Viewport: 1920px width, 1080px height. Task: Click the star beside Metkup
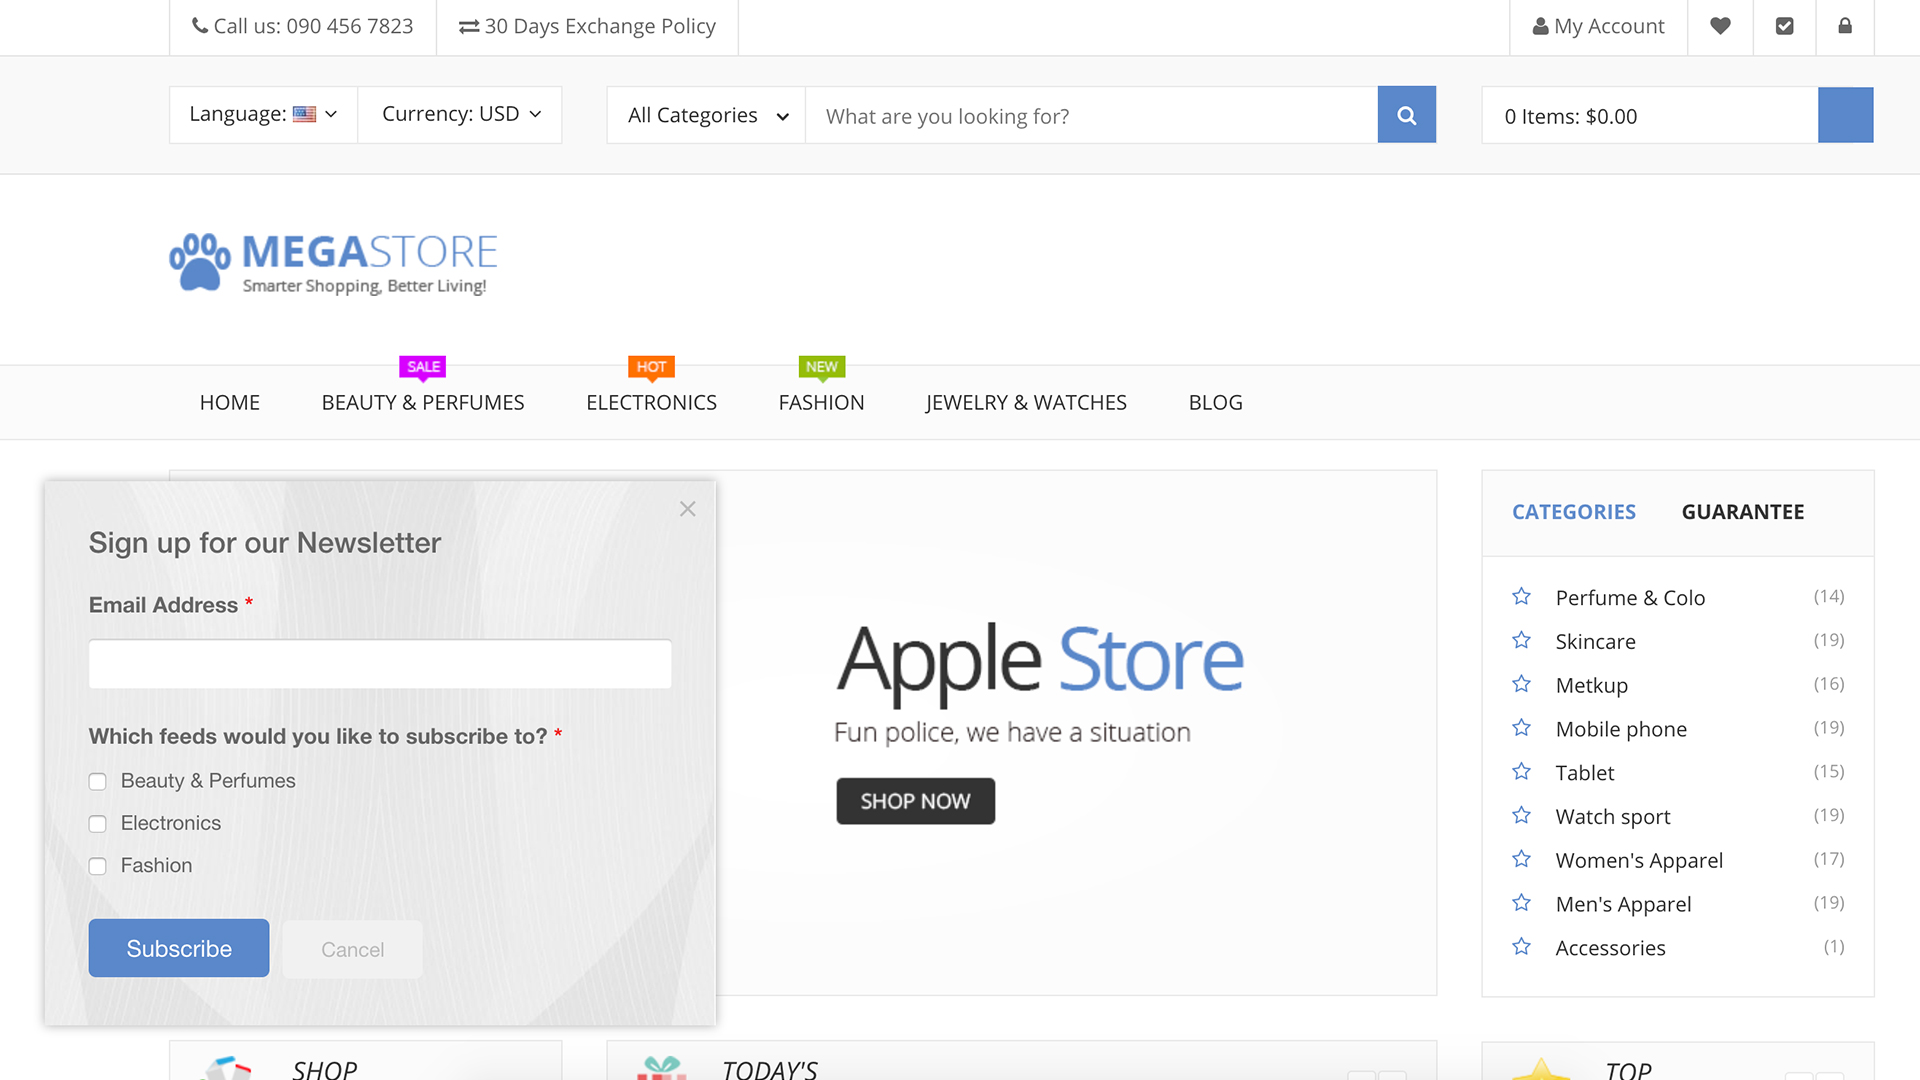[1521, 684]
